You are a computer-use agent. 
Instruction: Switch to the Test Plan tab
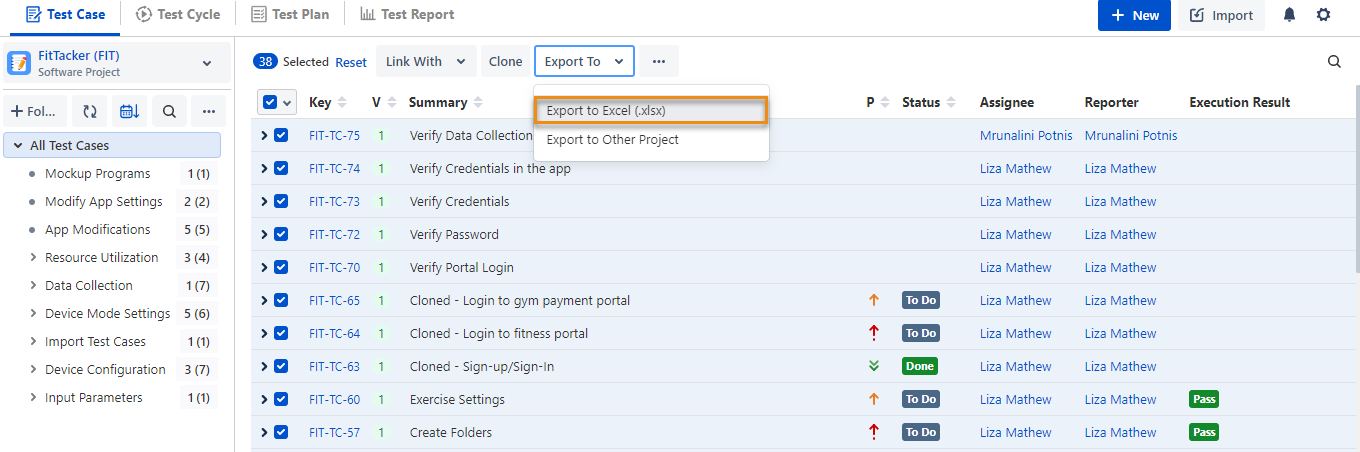click(x=292, y=14)
